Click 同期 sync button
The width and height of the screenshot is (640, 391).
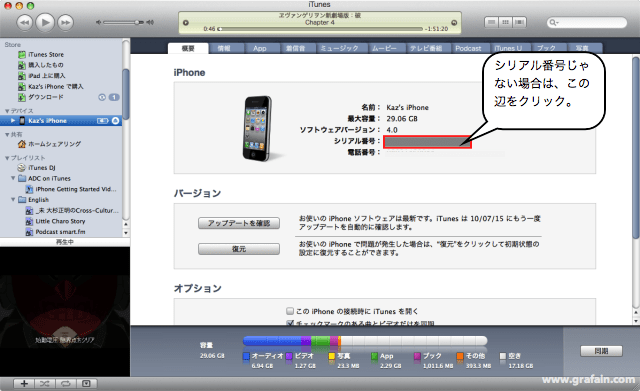click(x=601, y=351)
